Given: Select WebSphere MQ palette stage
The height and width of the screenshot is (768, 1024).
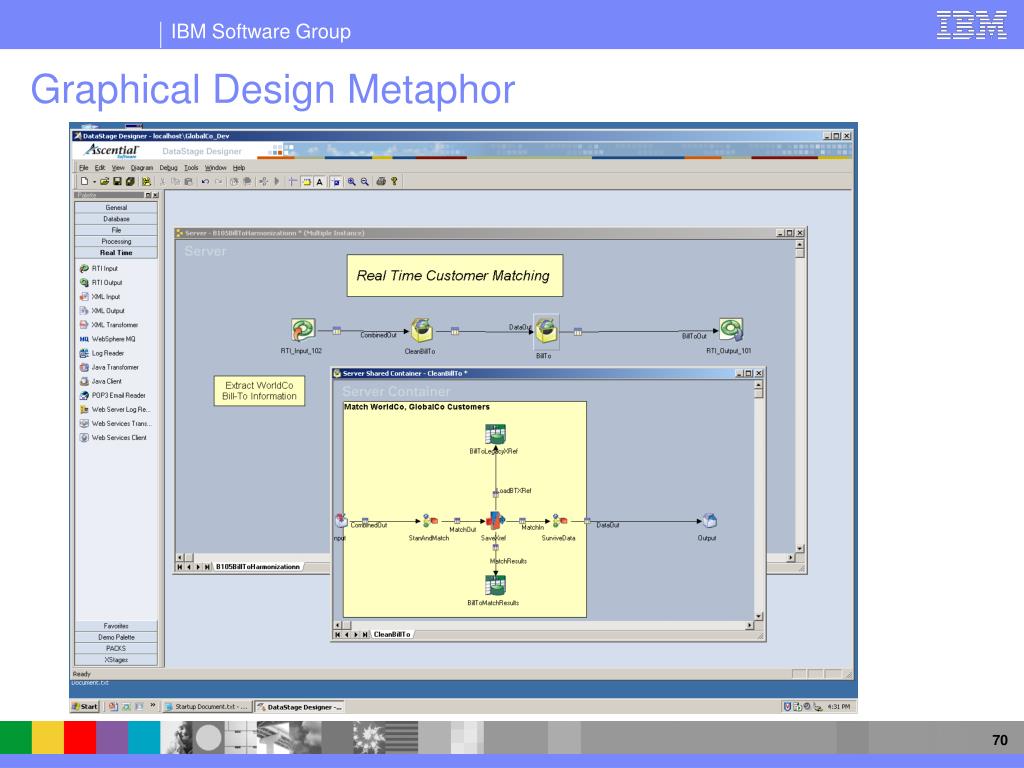Looking at the screenshot, I should point(107,339).
